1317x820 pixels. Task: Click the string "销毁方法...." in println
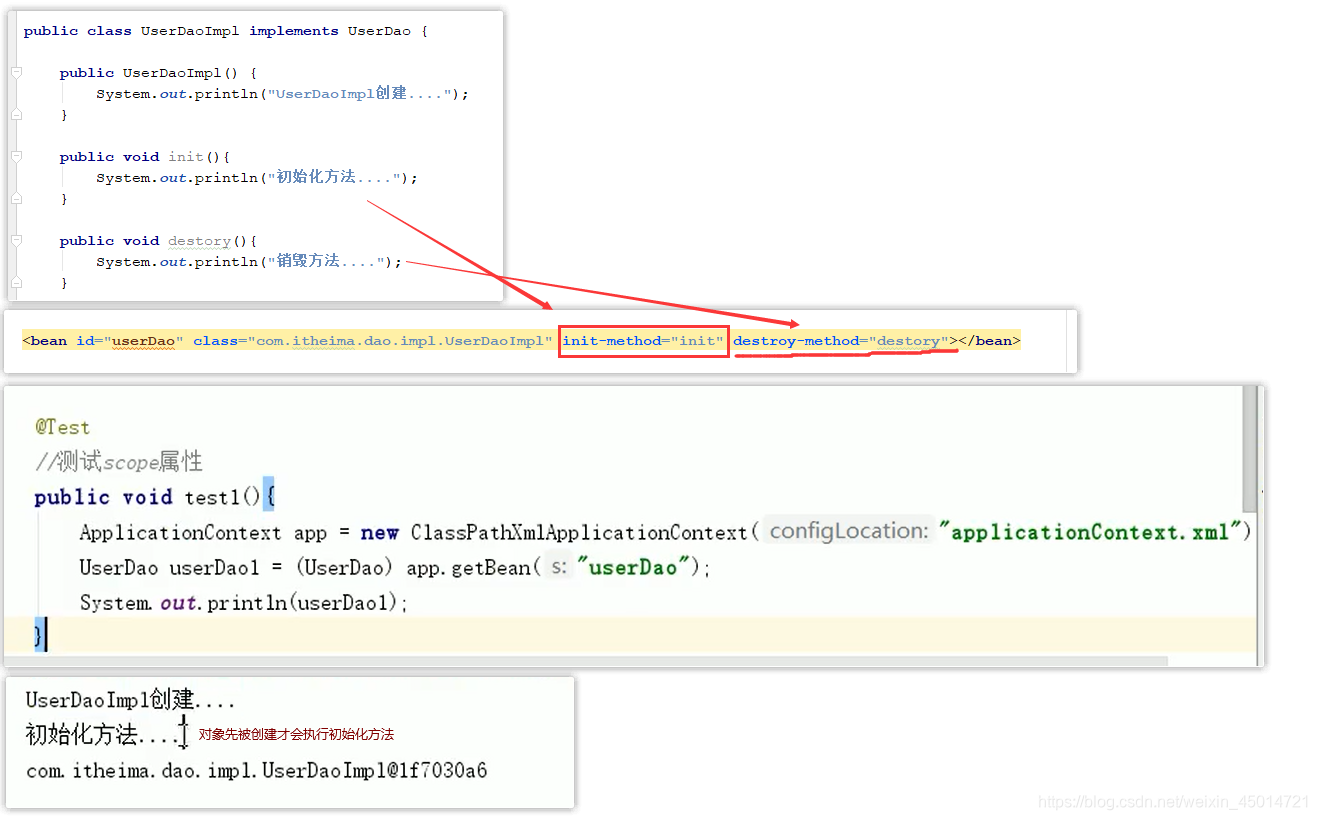click(x=326, y=262)
